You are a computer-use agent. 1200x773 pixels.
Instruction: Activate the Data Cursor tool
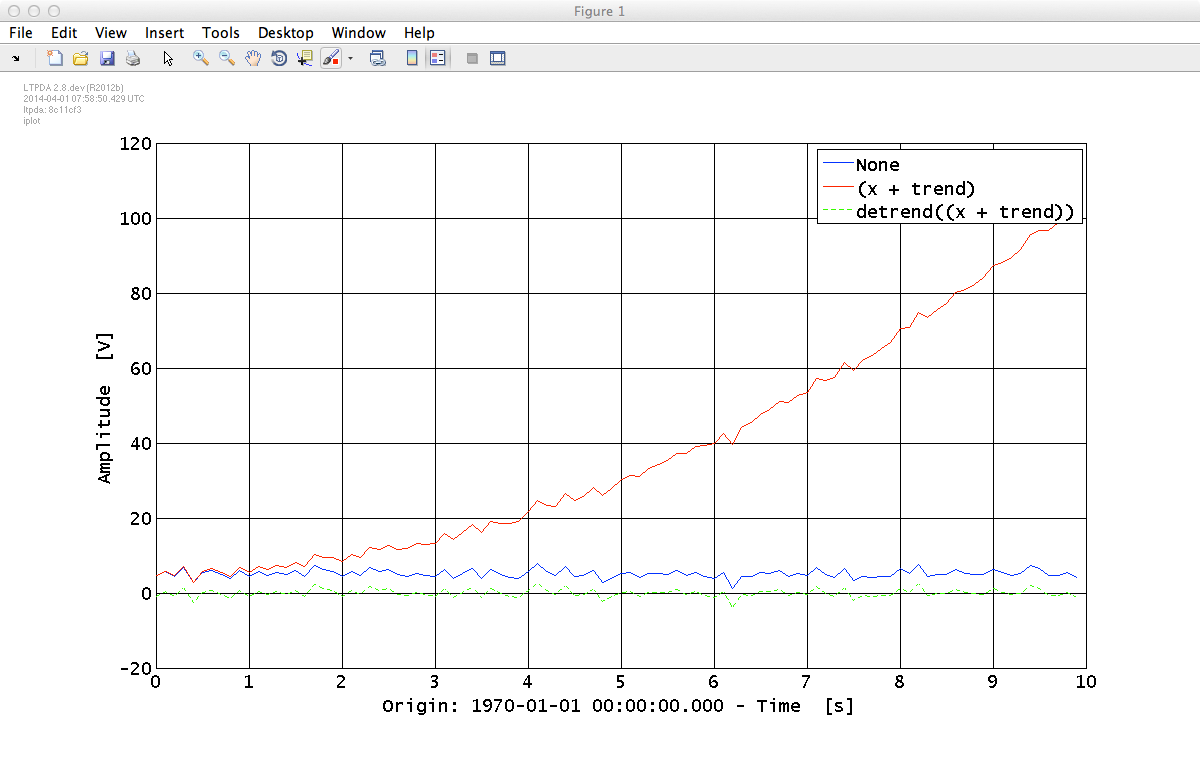(x=305, y=59)
